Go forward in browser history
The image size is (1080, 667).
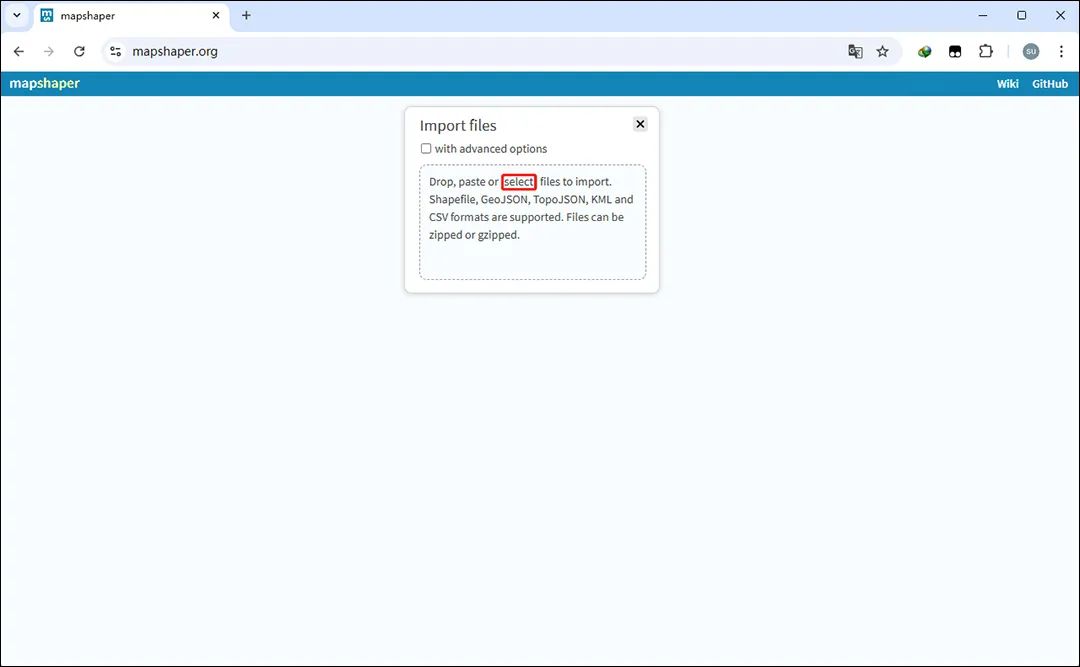pyautogui.click(x=49, y=52)
